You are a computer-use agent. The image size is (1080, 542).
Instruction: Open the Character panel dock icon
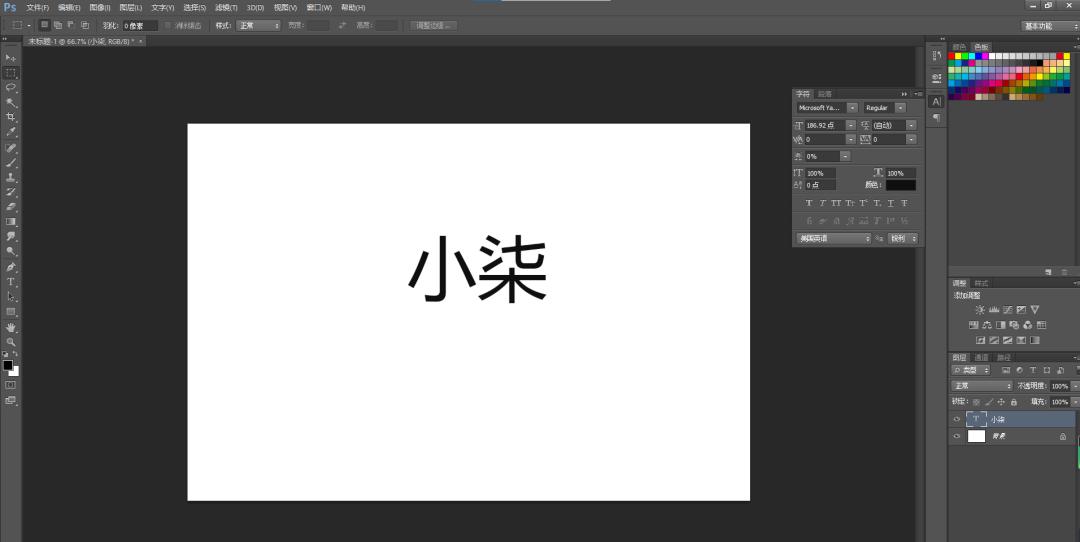click(x=936, y=101)
